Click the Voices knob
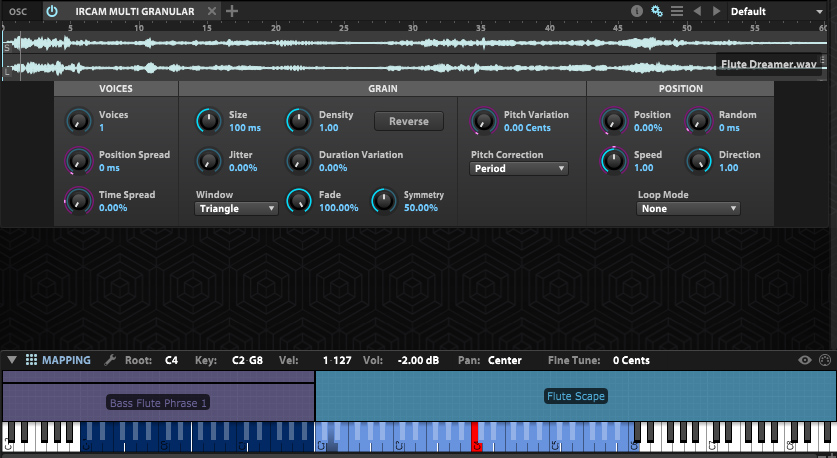The width and height of the screenshot is (837, 458). [79, 121]
